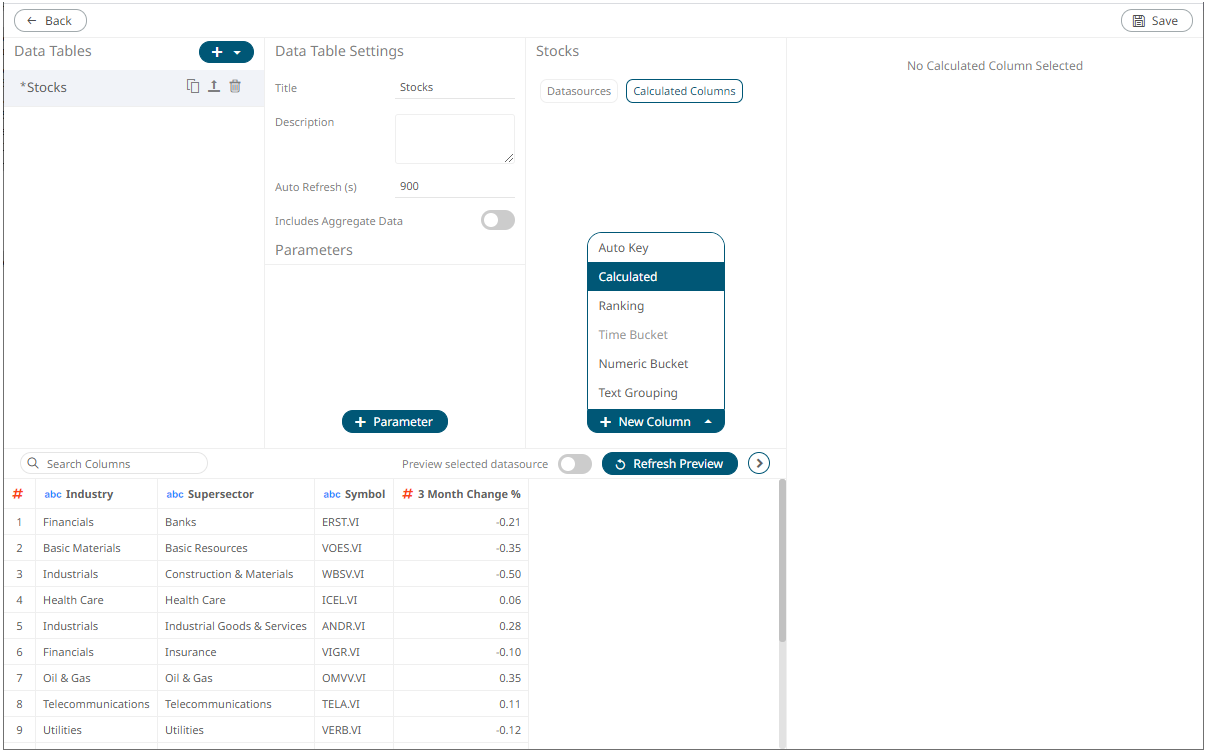Delete the Stocks data table via trash icon

pyautogui.click(x=235, y=87)
